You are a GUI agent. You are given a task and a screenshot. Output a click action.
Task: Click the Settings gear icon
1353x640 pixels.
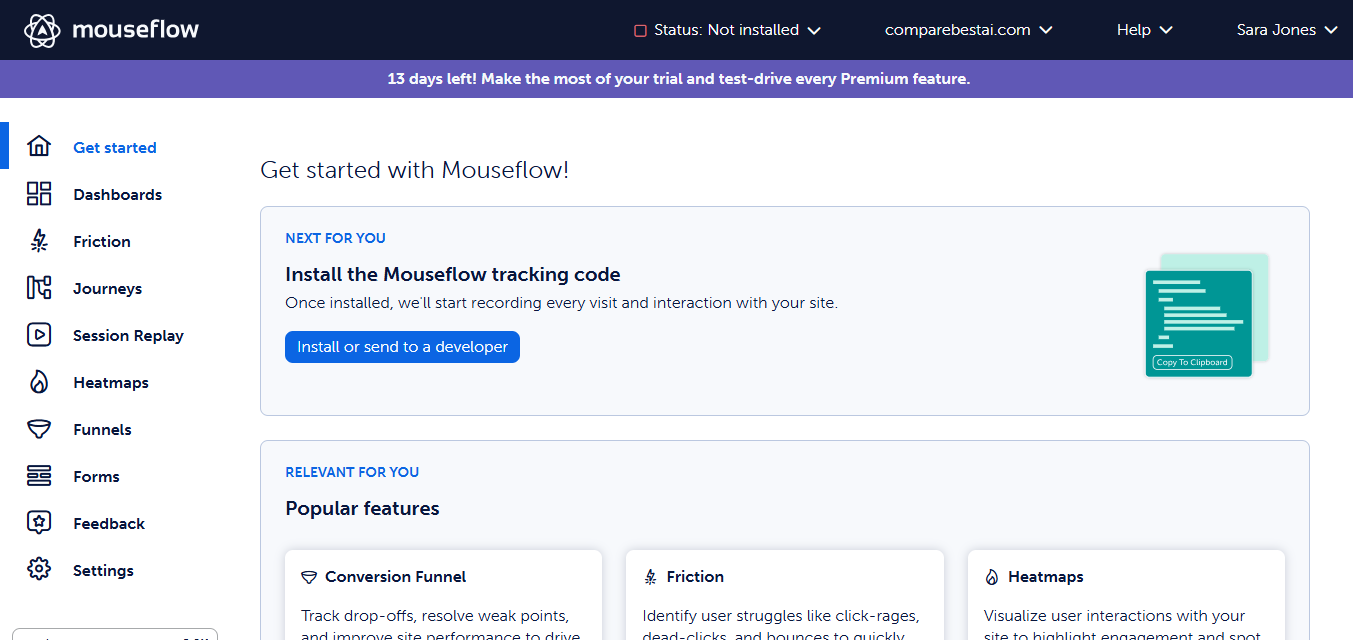pyautogui.click(x=39, y=570)
